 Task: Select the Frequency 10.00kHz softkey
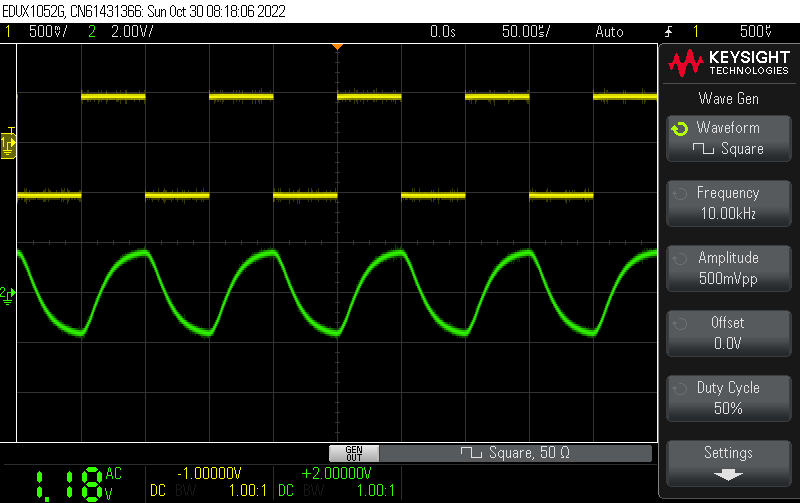click(728, 203)
